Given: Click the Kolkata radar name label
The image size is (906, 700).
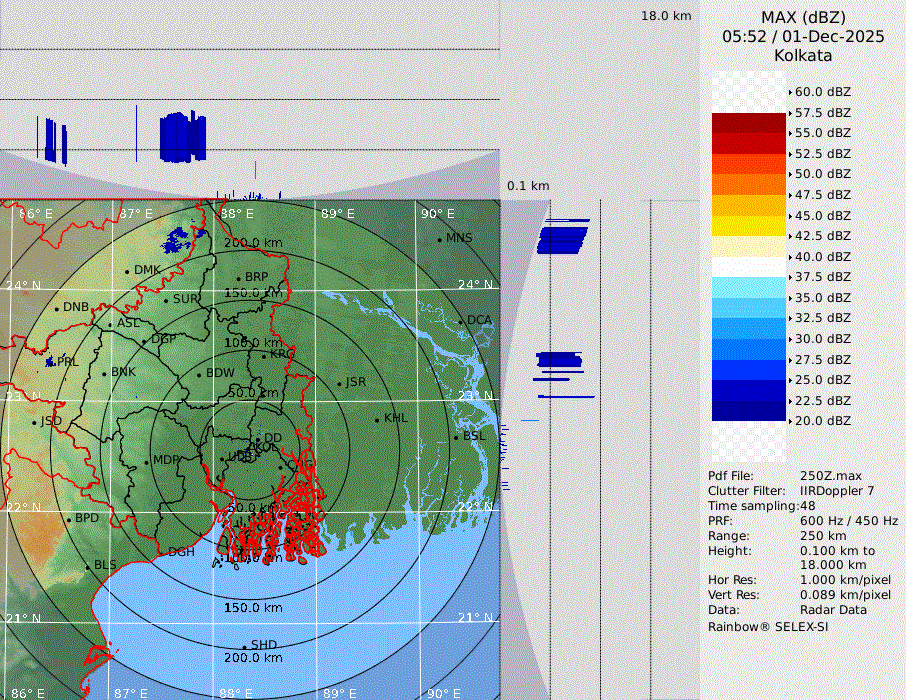Looking at the screenshot, I should point(802,55).
